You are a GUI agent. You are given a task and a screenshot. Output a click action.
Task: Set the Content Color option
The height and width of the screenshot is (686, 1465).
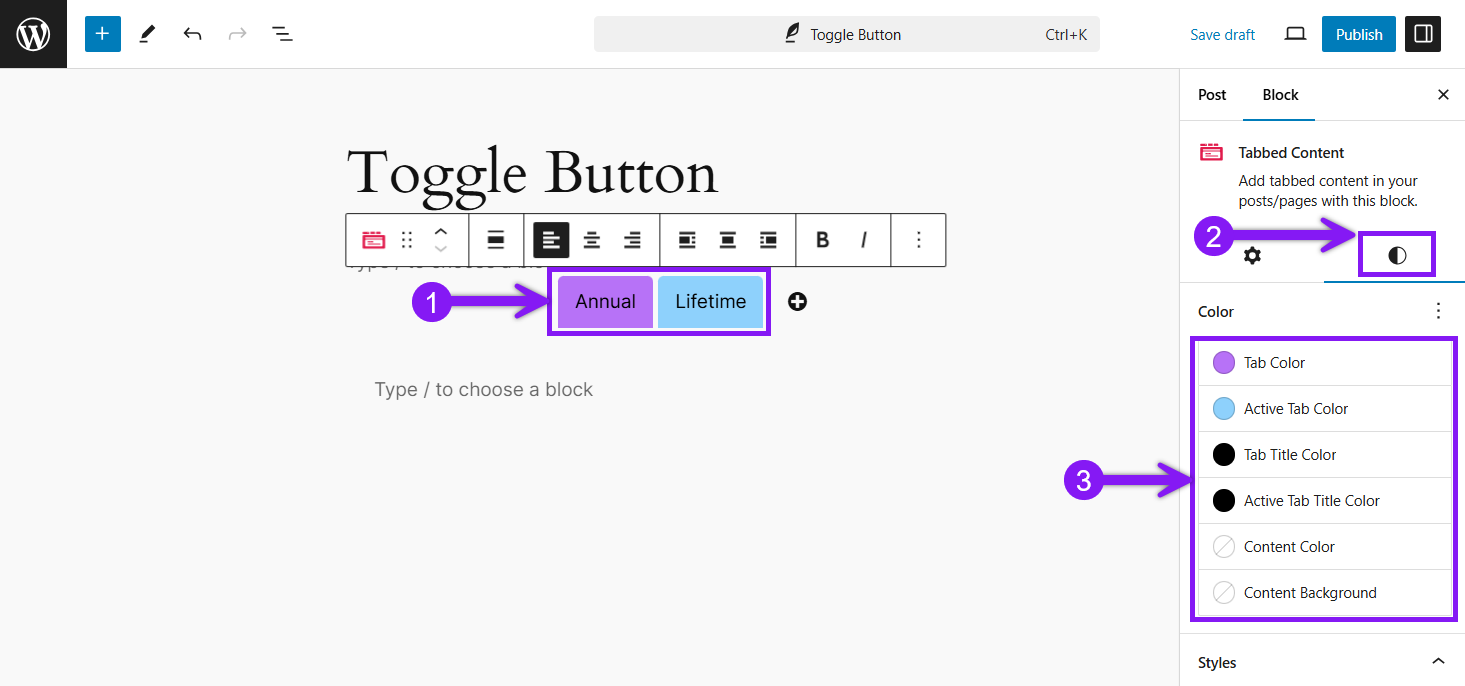[x=1324, y=547]
